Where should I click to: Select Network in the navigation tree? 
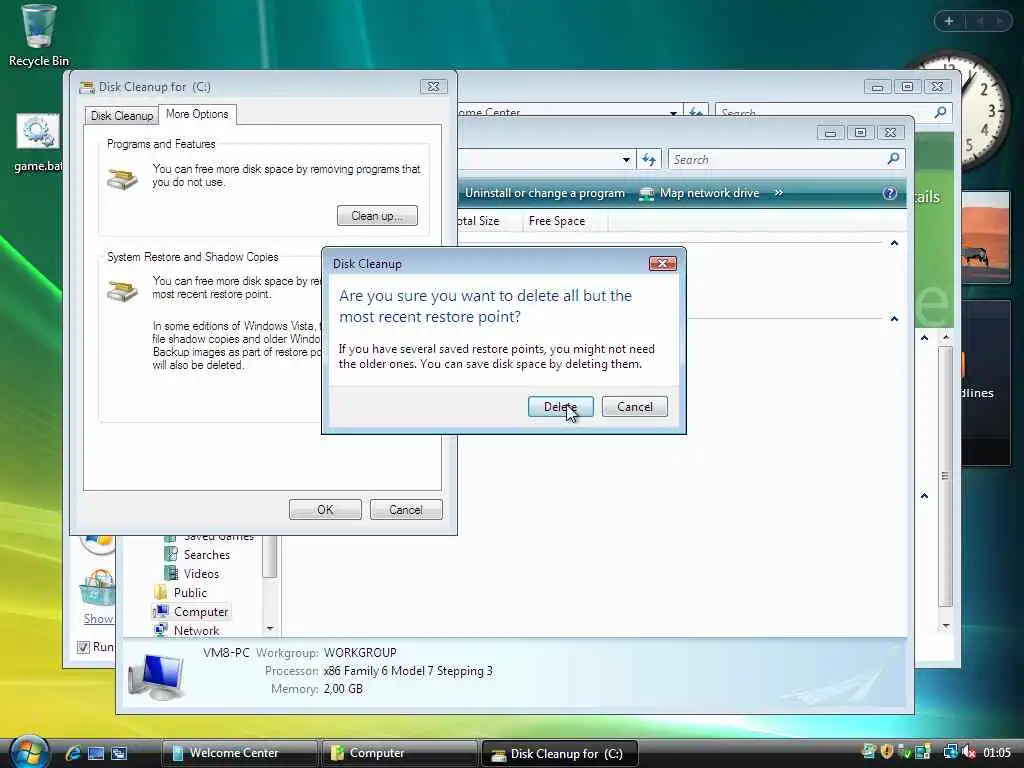[196, 630]
